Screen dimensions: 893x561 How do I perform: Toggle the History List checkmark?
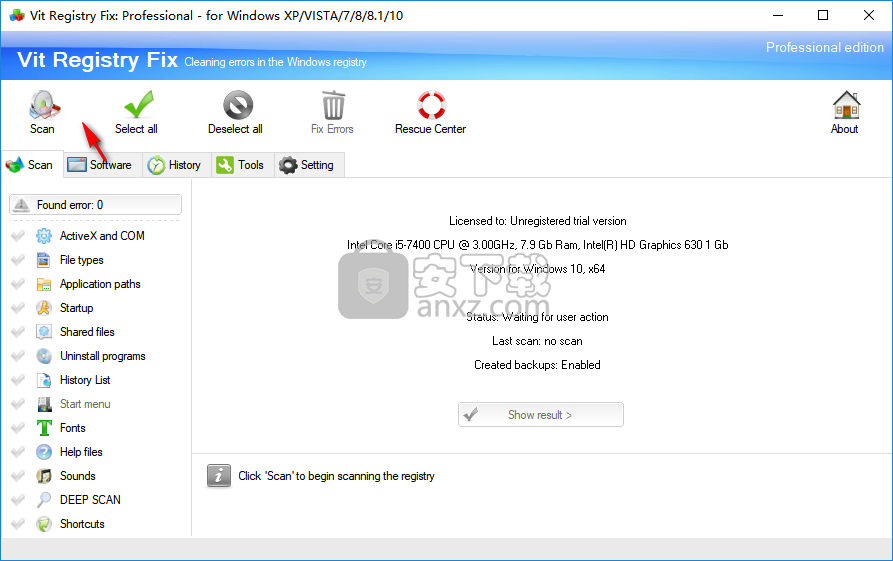point(18,380)
